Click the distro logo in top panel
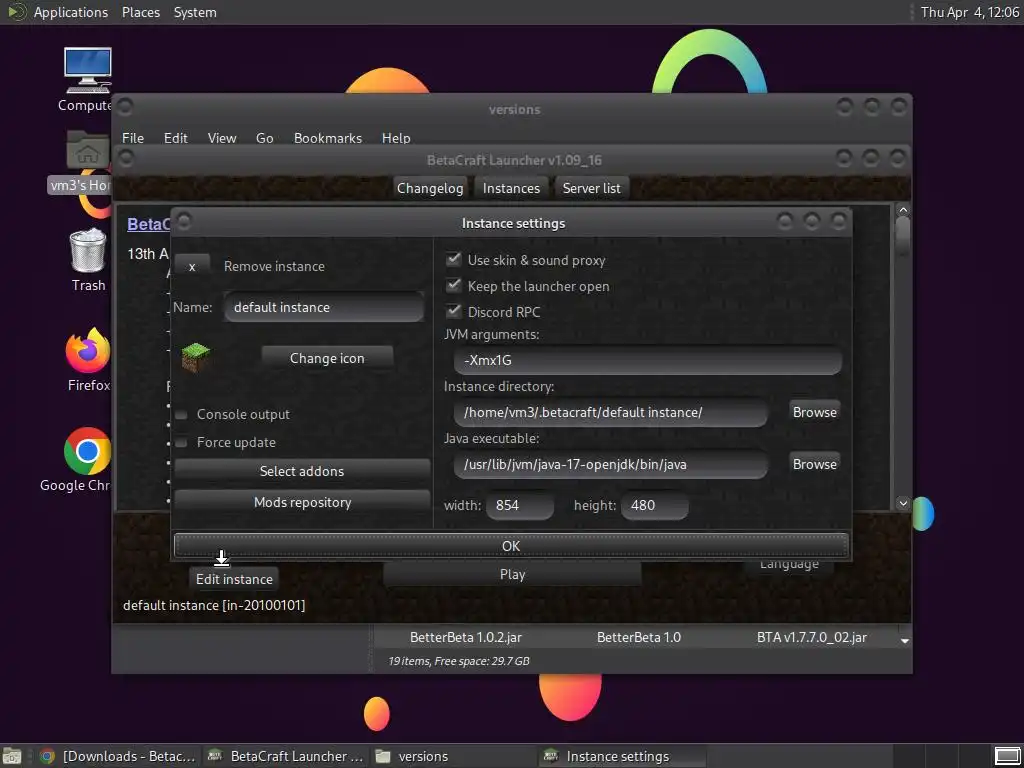The height and width of the screenshot is (768, 1024). [x=16, y=12]
